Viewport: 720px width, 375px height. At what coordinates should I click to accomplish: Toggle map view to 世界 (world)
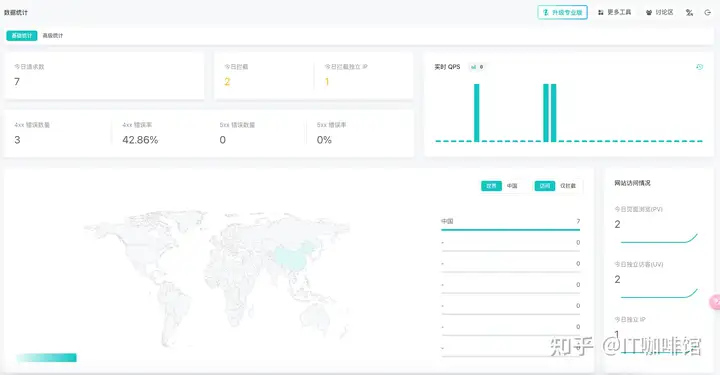click(x=491, y=186)
